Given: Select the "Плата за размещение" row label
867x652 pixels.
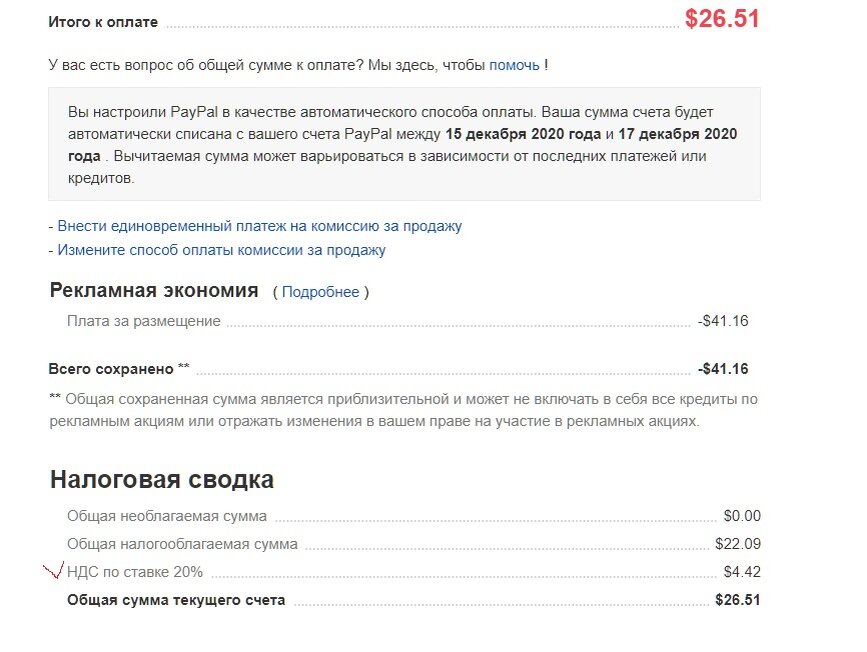Looking at the screenshot, I should pyautogui.click(x=143, y=321).
